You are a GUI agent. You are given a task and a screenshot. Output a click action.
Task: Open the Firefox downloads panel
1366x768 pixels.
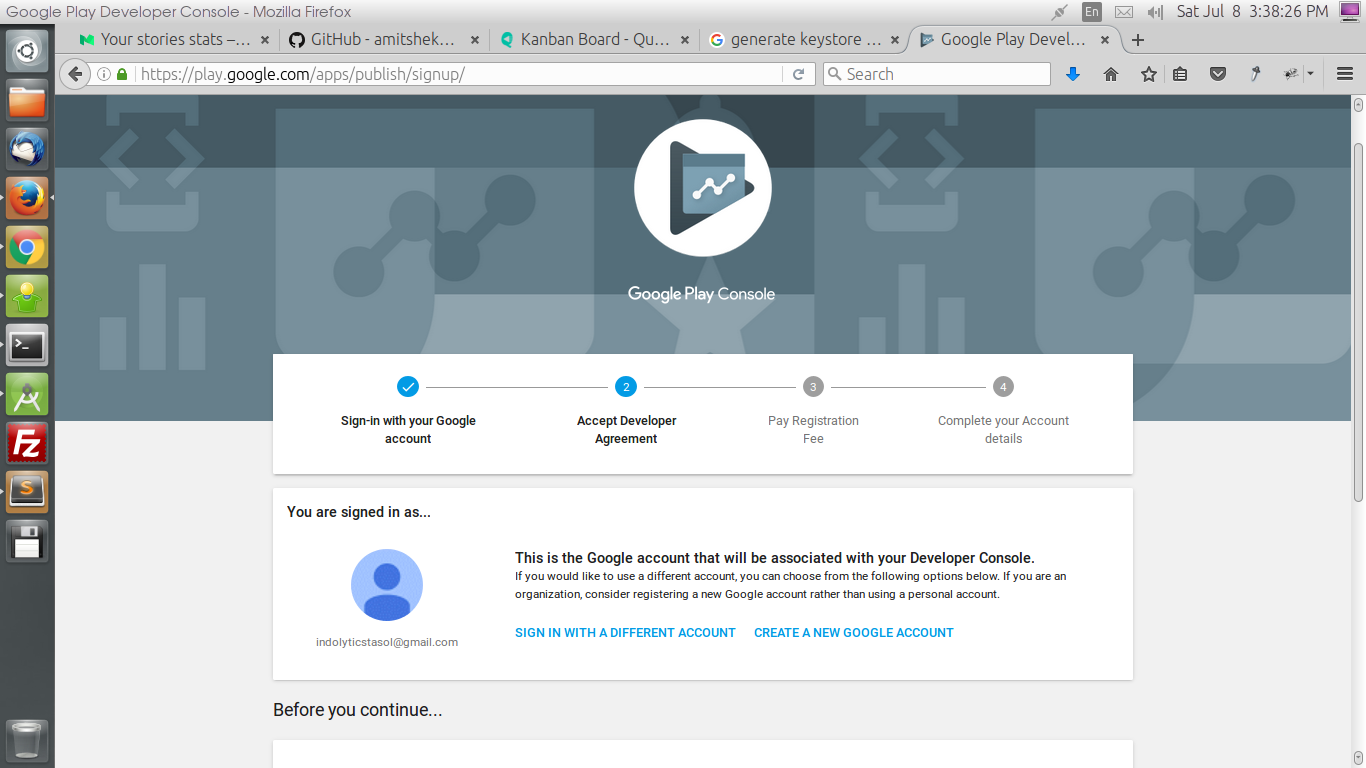[x=1073, y=74]
